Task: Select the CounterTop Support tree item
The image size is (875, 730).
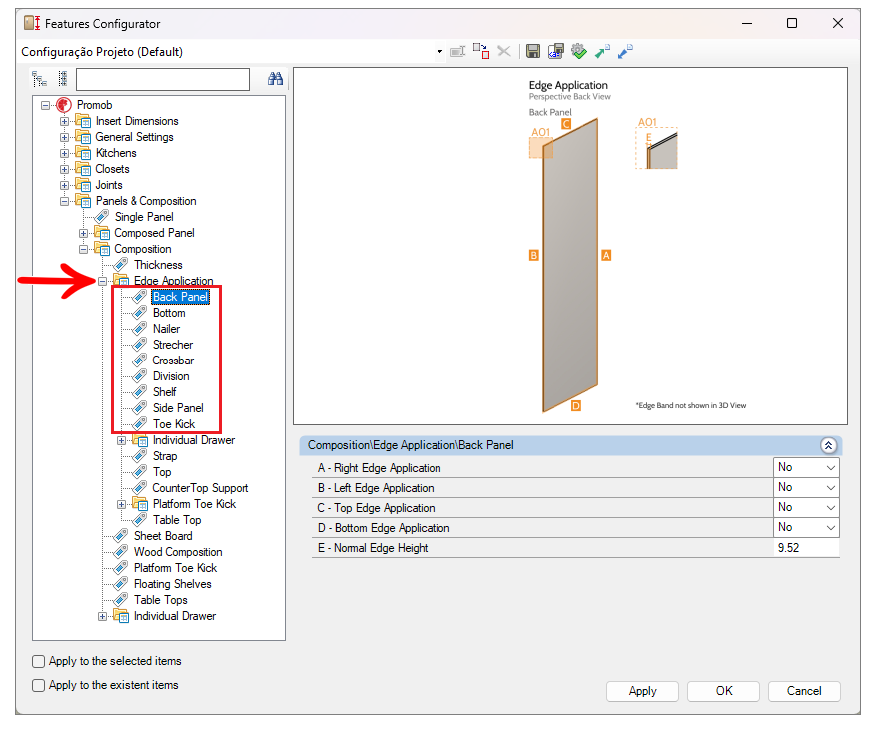Action: point(200,488)
